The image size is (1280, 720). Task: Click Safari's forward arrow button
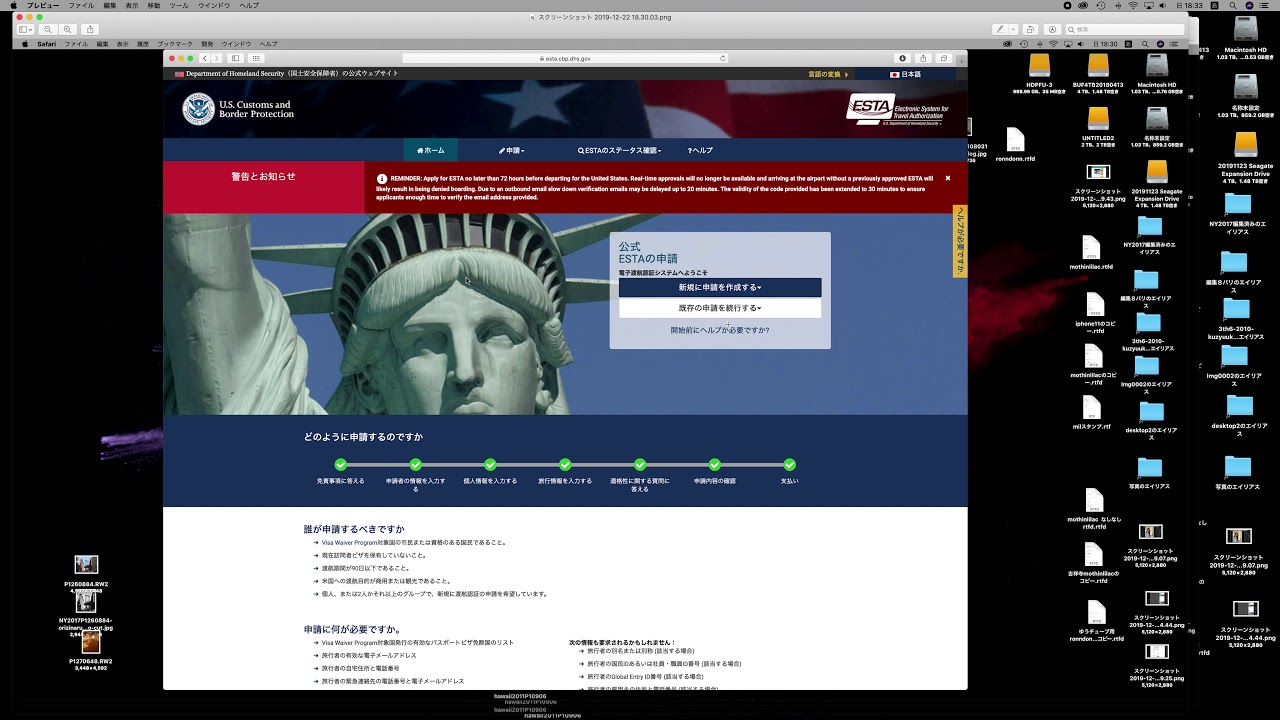pyautogui.click(x=217, y=59)
